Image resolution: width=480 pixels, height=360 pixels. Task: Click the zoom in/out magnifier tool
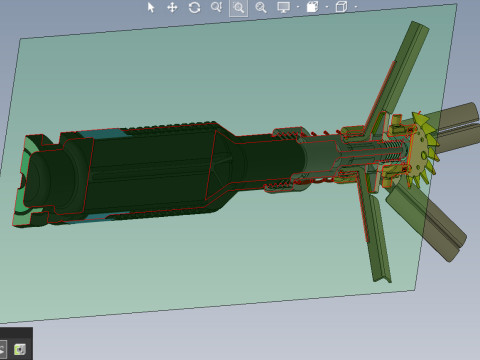216,7
